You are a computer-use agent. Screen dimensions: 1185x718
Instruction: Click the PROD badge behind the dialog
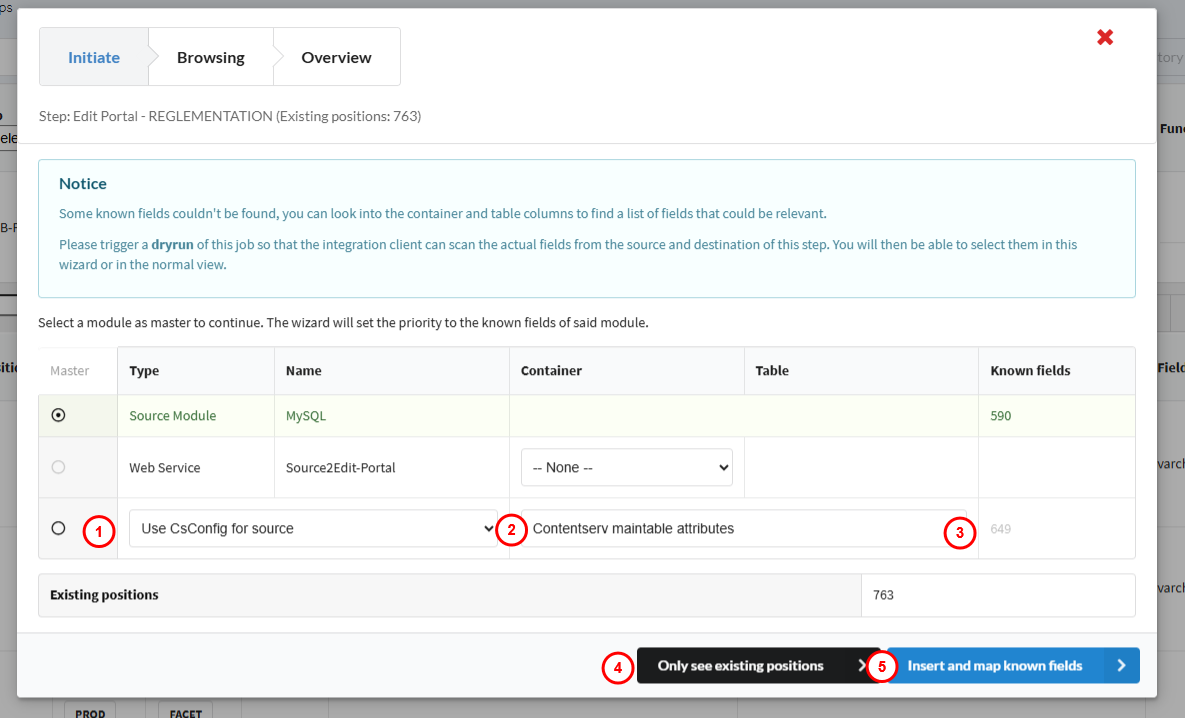(x=90, y=712)
